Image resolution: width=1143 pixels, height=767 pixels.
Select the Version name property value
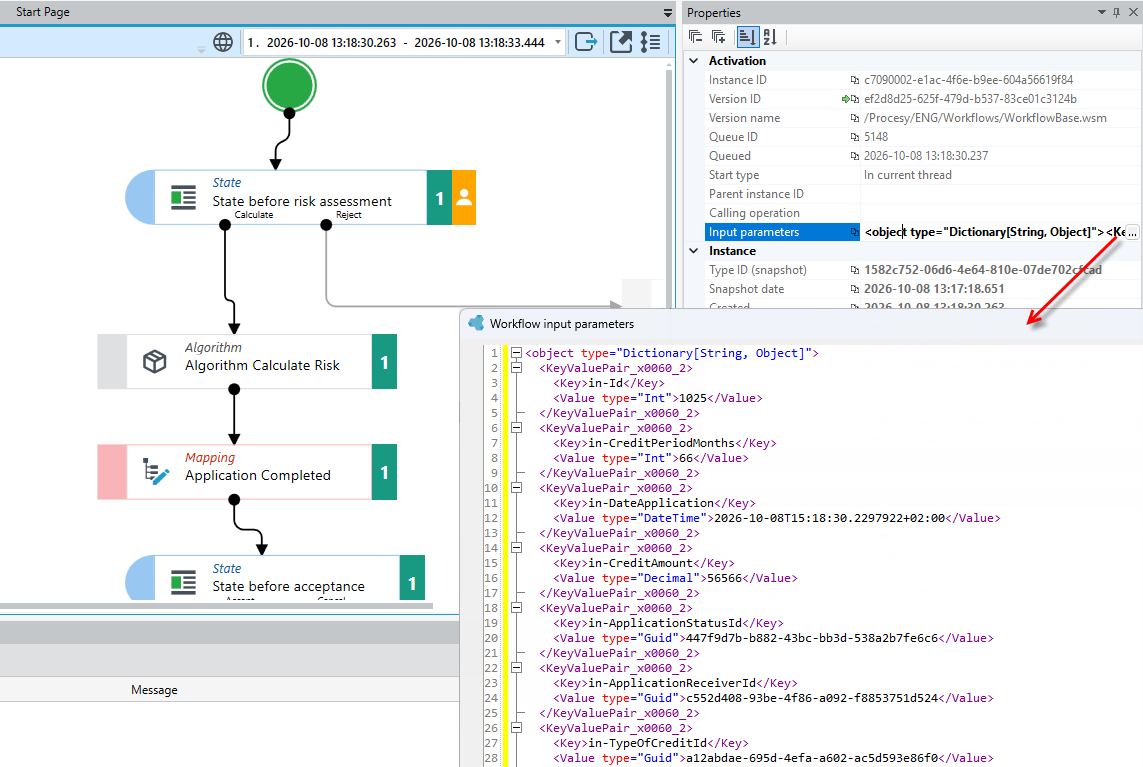pyautogui.click(x=985, y=118)
